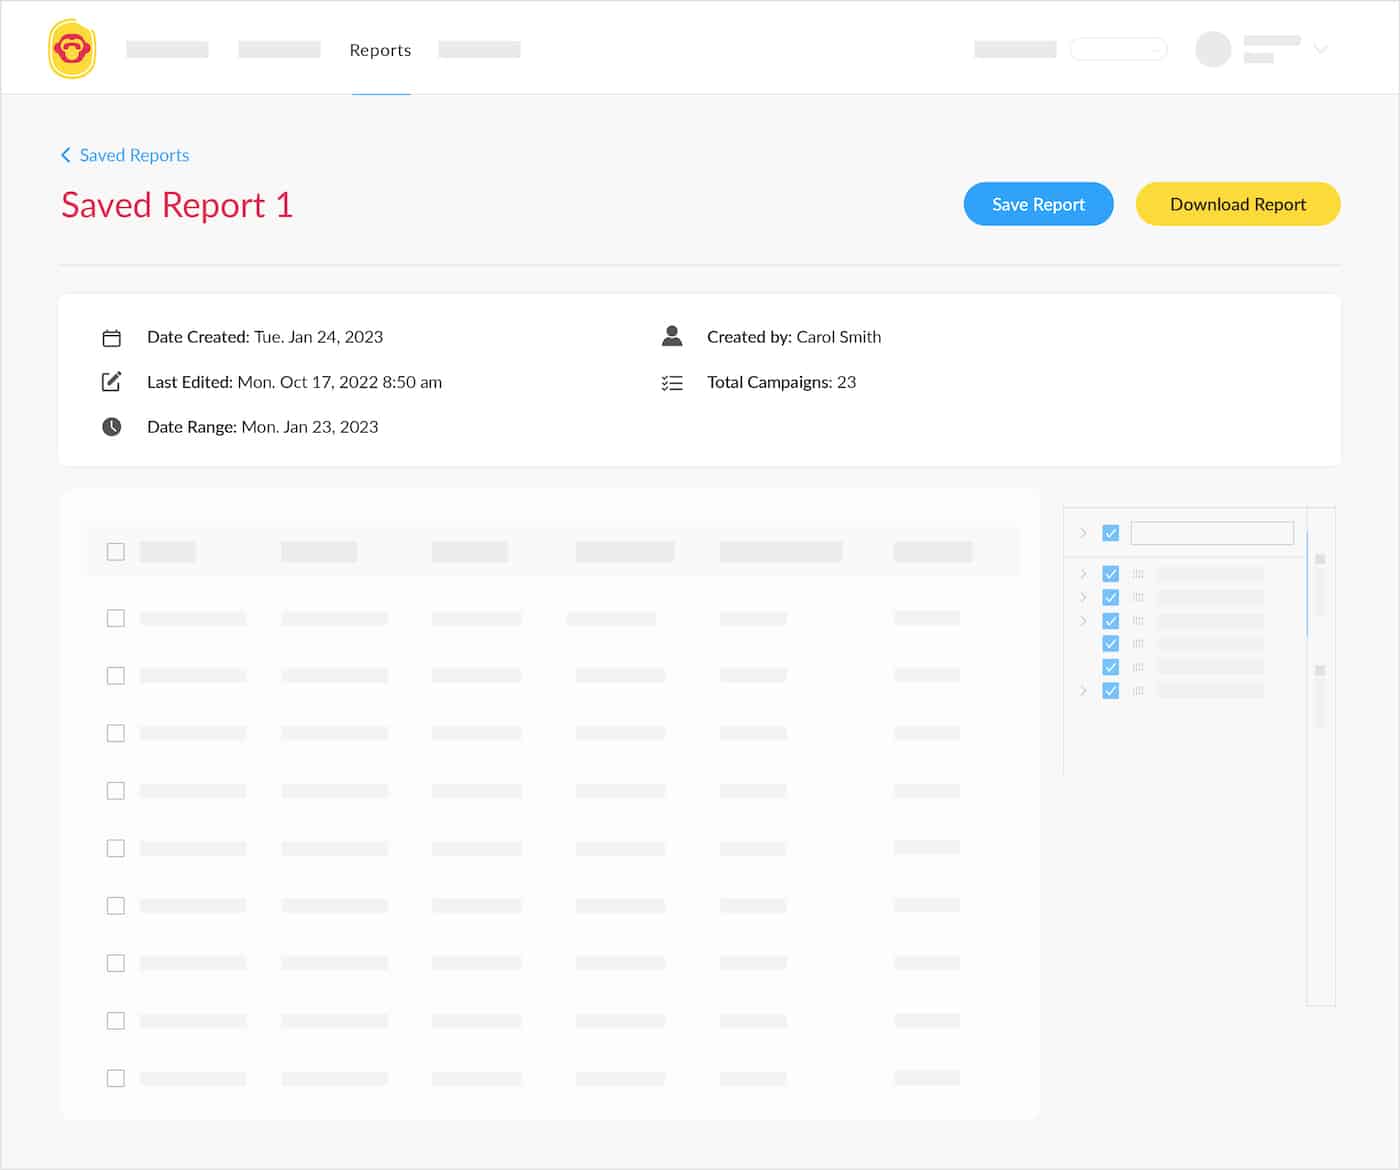Expand the last tree item in the right panel
The height and width of the screenshot is (1170, 1400).
1083,690
